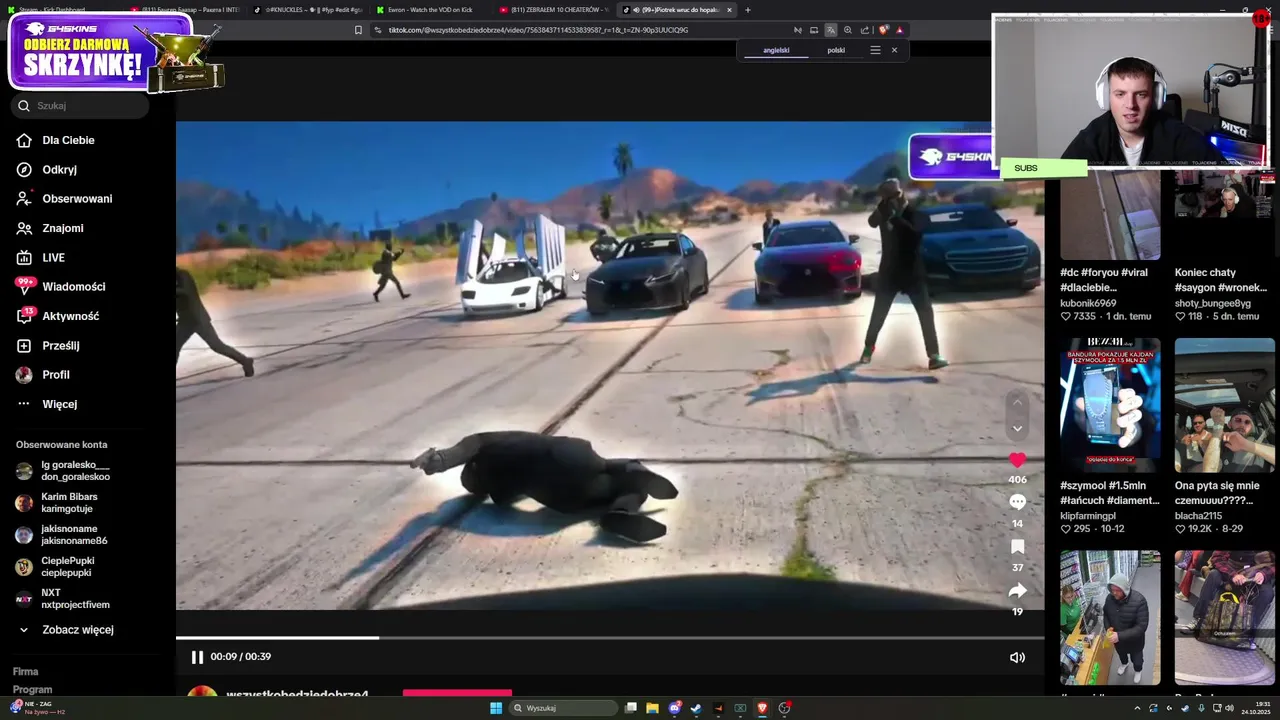
Task: Open Wiadomości messages
Action: 60,287
